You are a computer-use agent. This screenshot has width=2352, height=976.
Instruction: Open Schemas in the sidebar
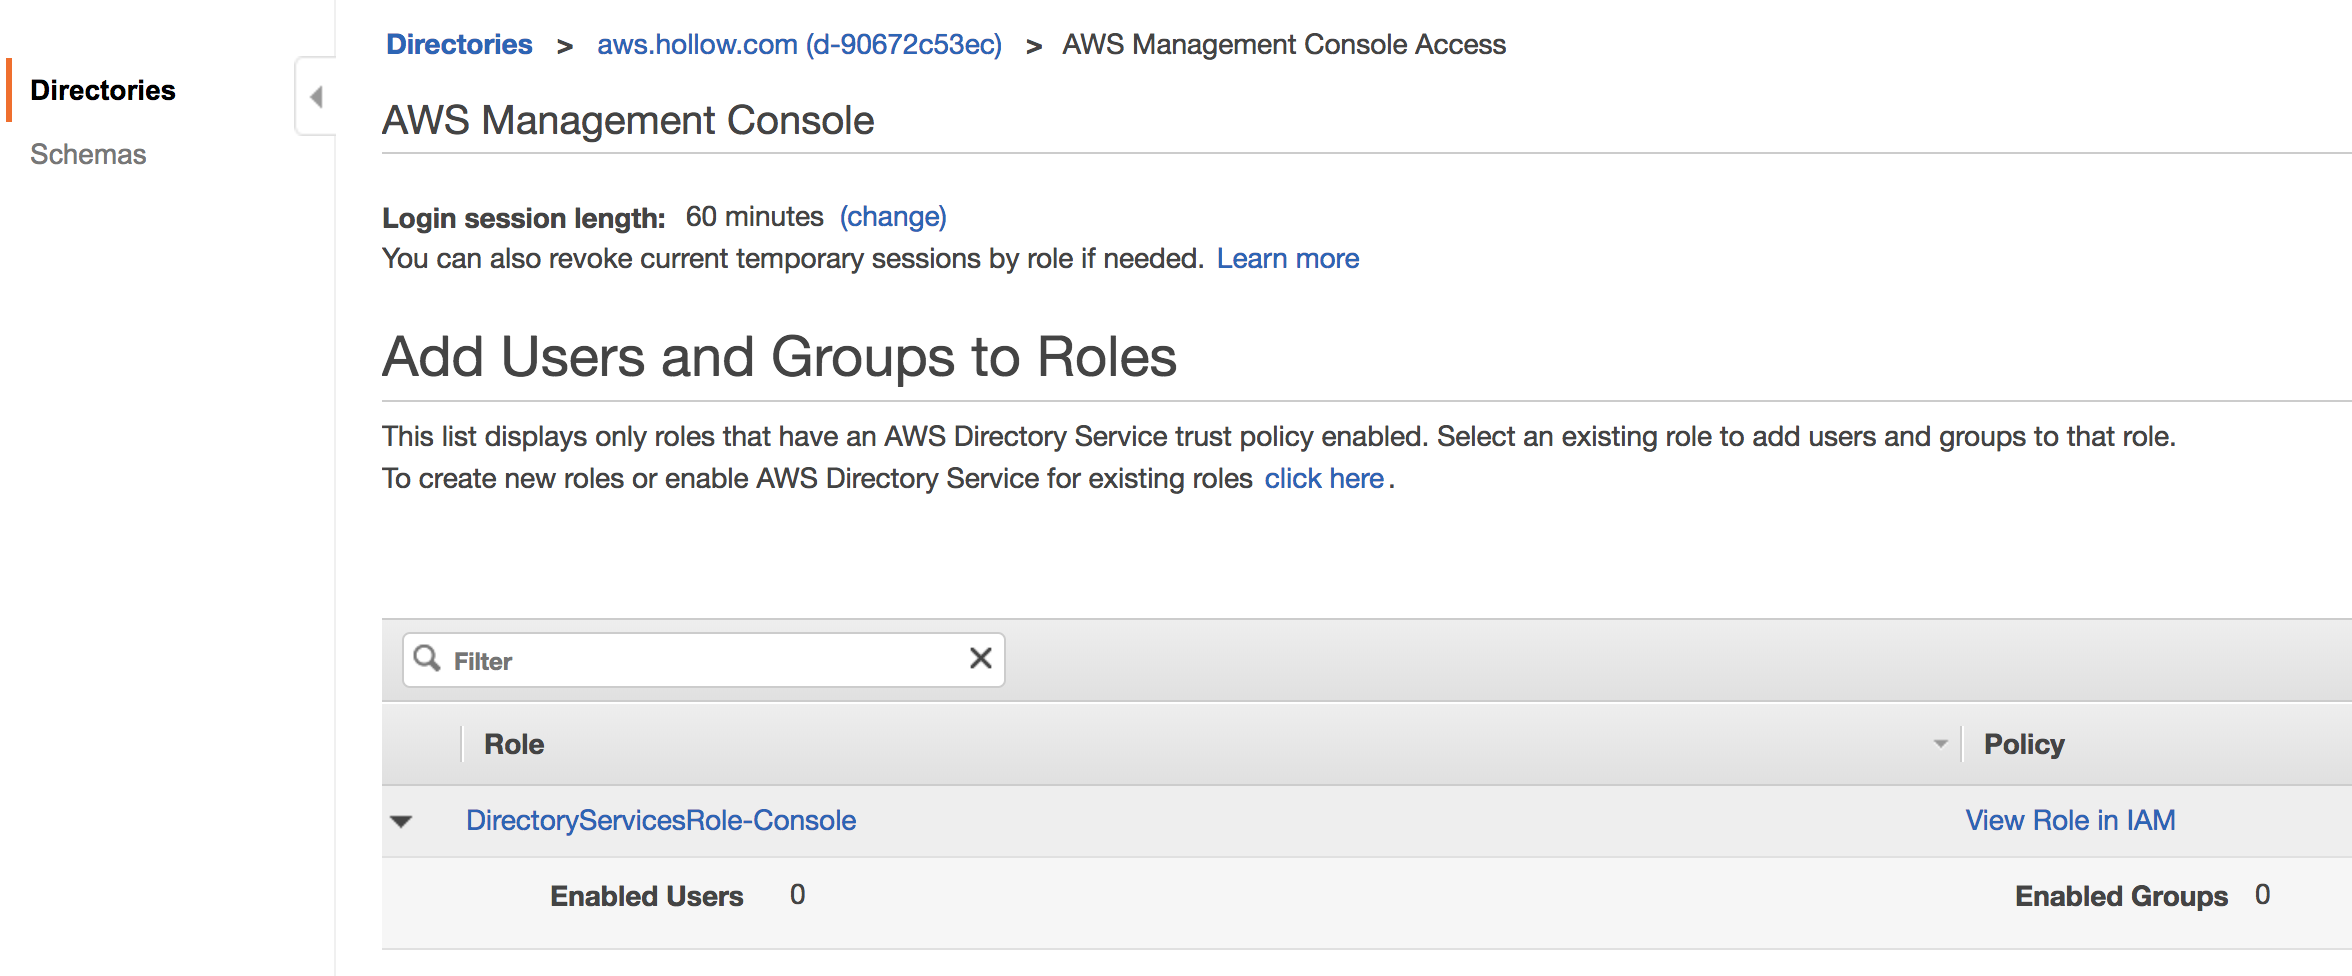coord(88,154)
